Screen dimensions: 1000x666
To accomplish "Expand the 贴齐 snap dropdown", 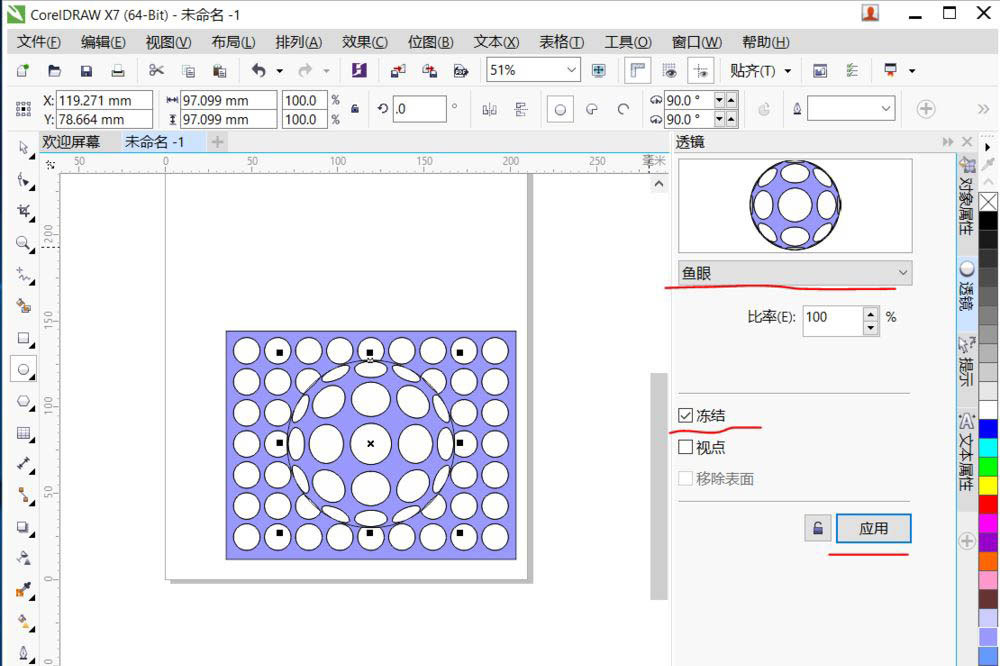I will click(787, 71).
